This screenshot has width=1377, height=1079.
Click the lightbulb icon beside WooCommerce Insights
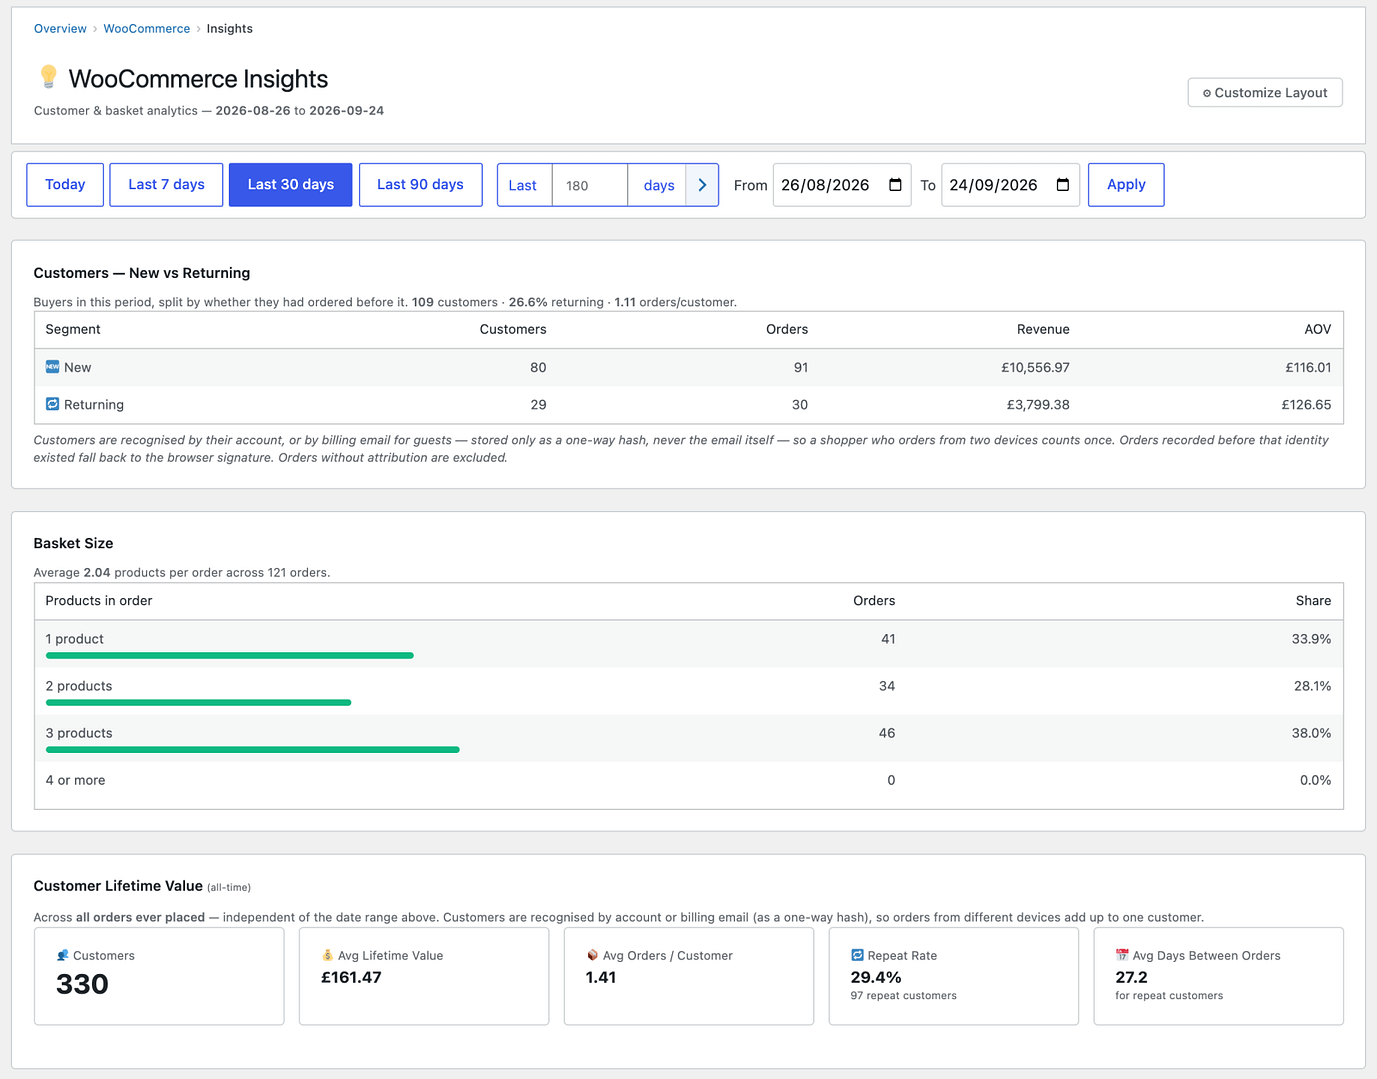pos(48,77)
